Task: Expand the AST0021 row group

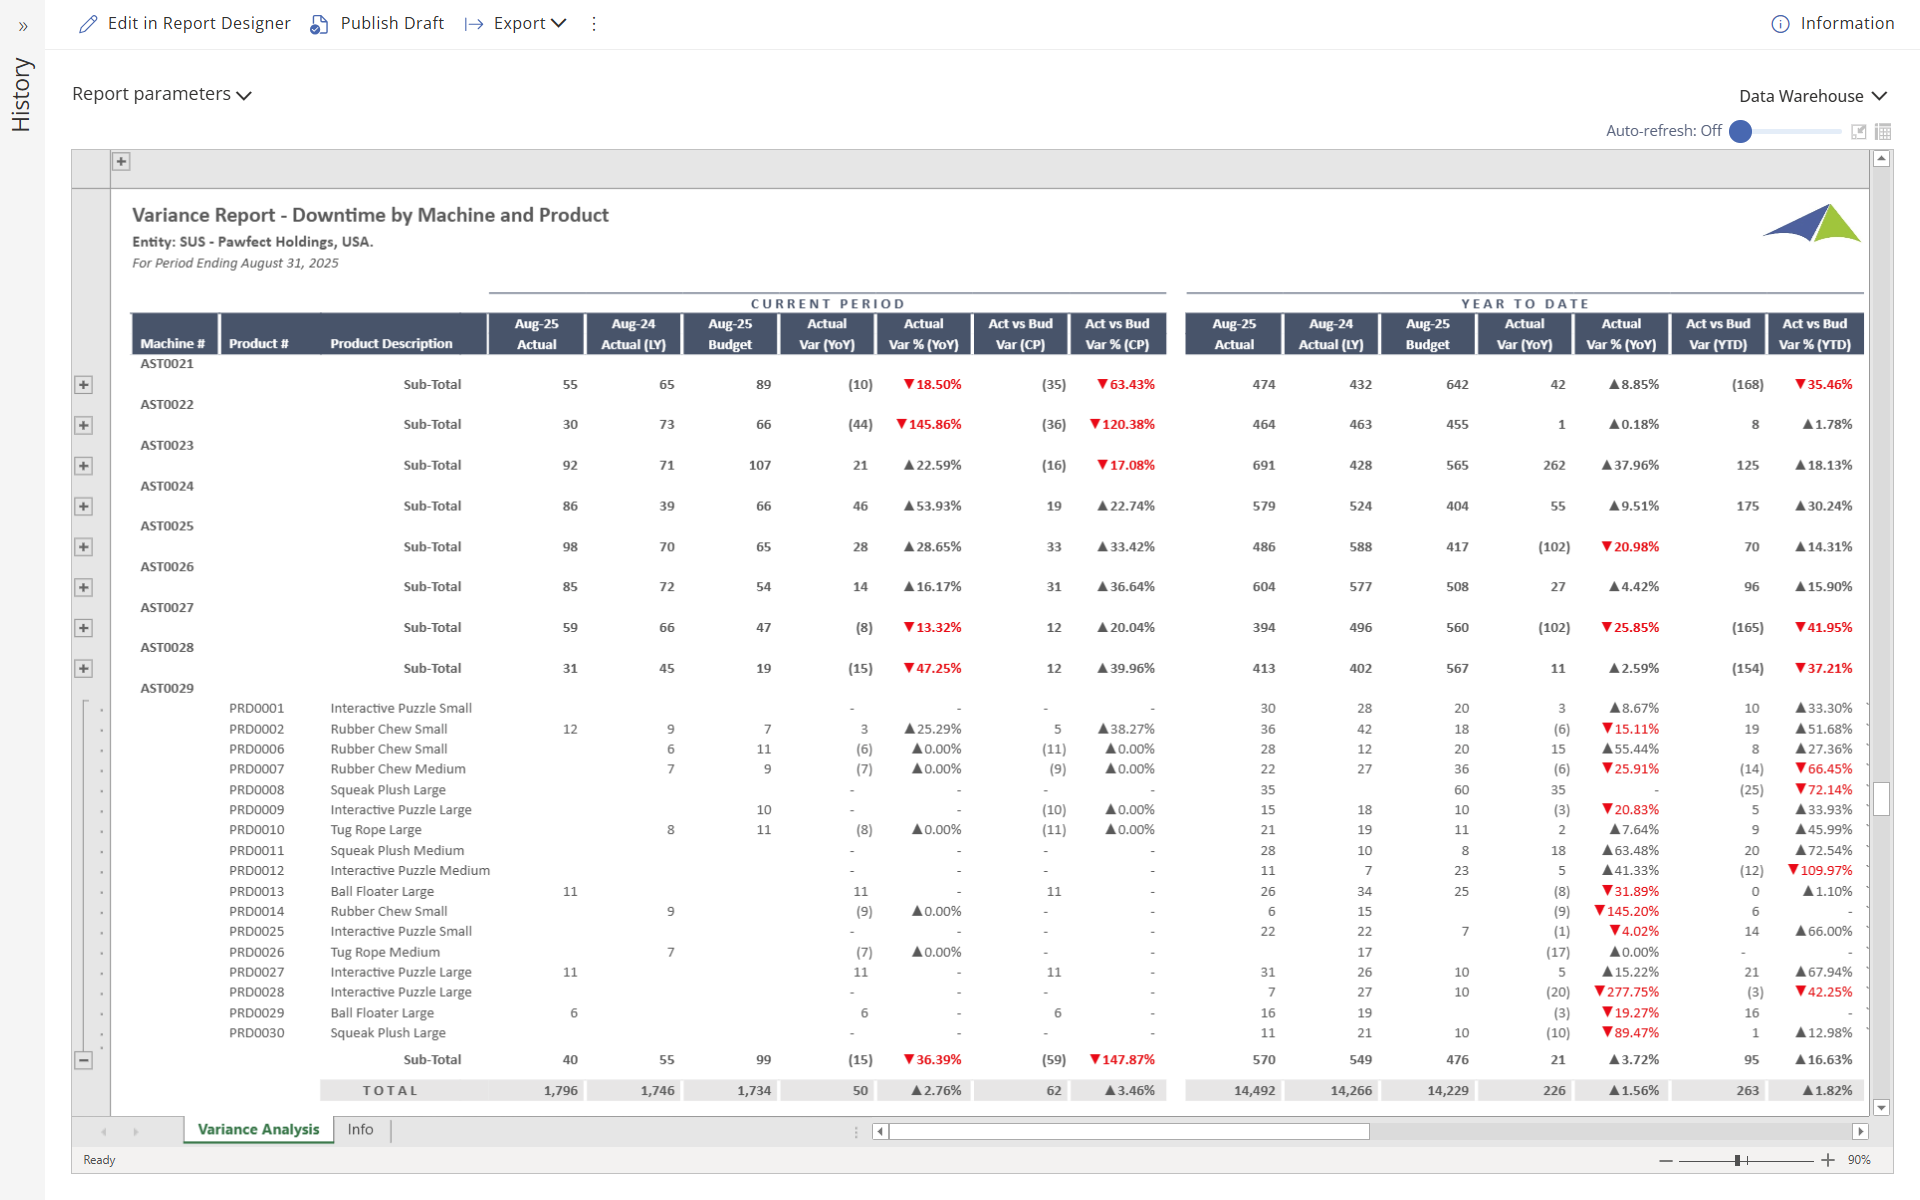Action: coord(84,384)
